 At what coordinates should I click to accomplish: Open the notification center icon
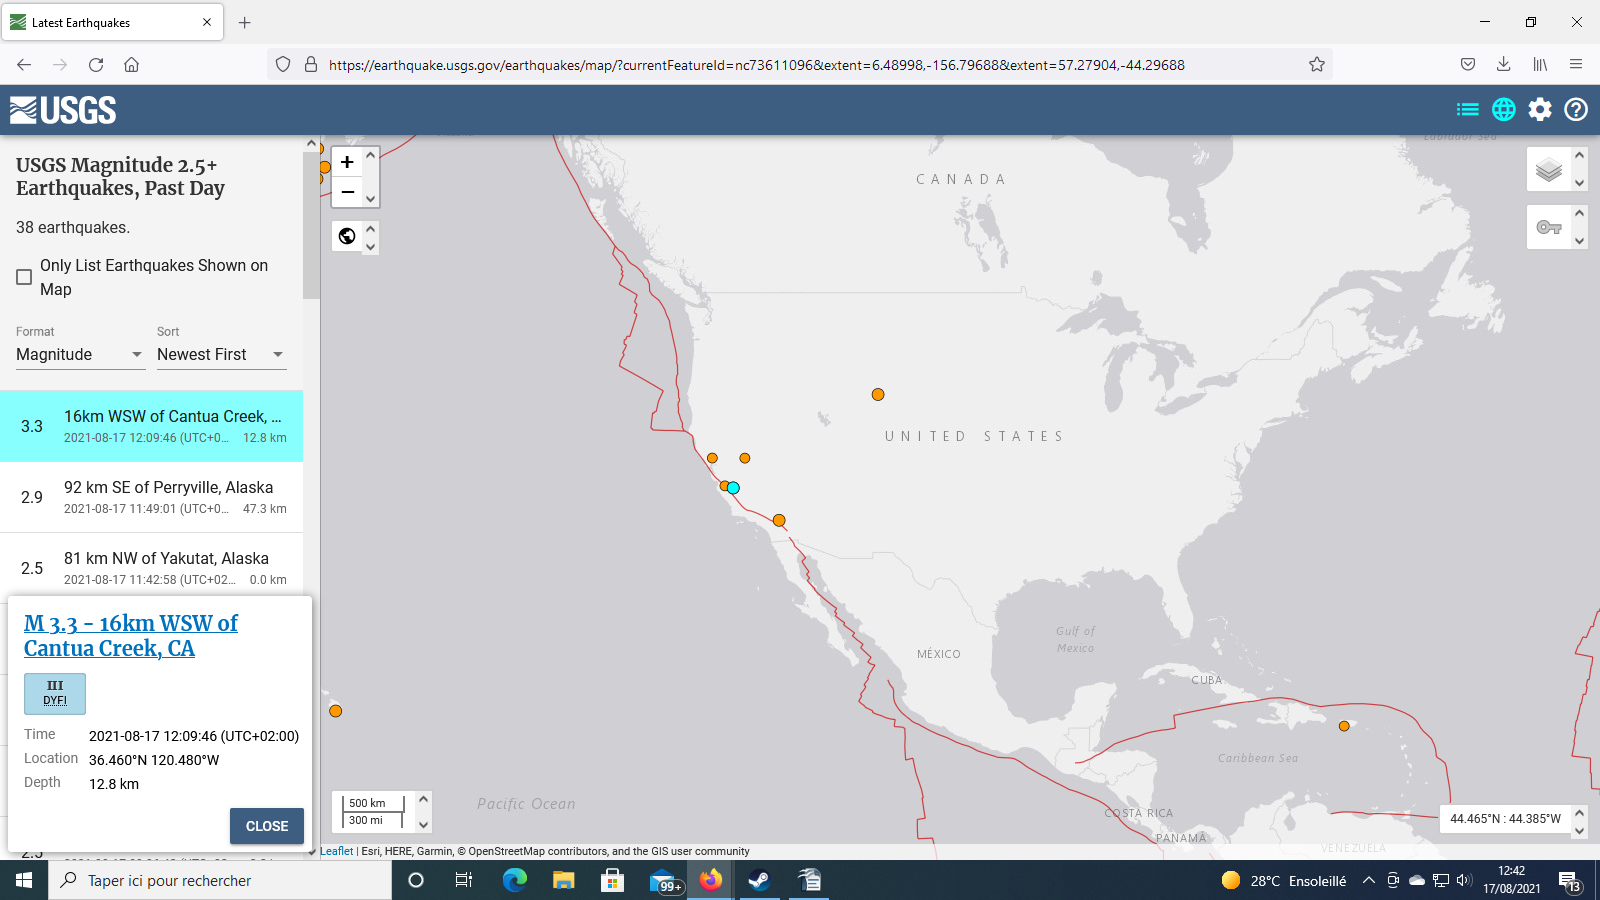click(x=1571, y=881)
